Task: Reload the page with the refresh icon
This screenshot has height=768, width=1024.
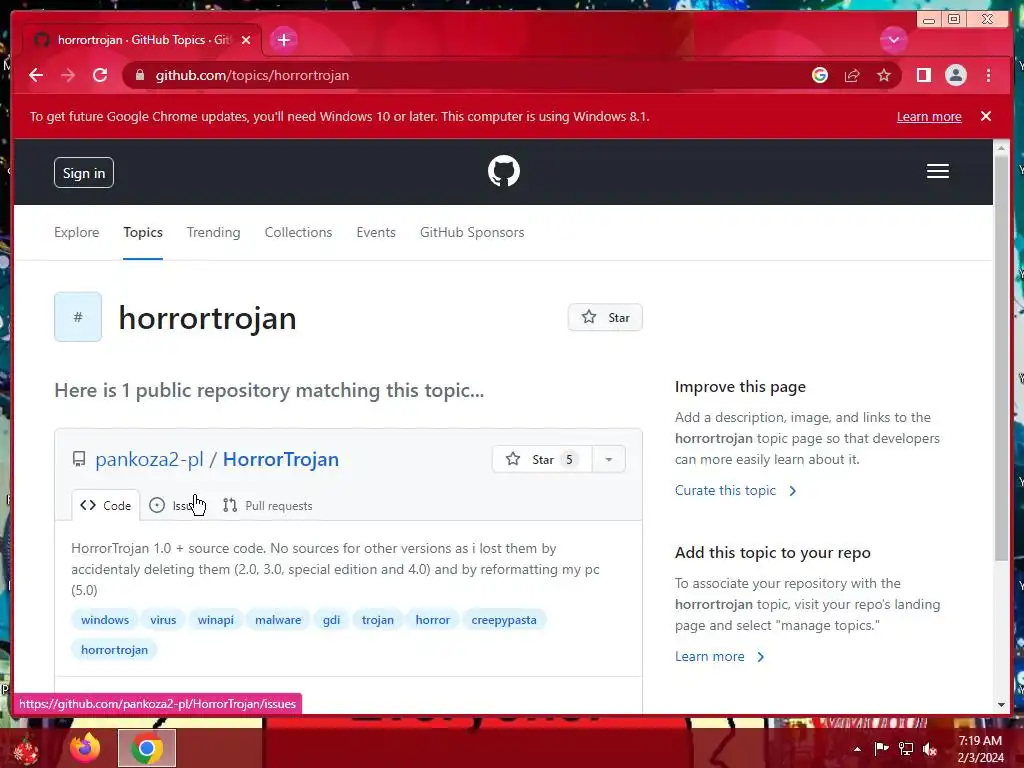Action: [x=100, y=75]
